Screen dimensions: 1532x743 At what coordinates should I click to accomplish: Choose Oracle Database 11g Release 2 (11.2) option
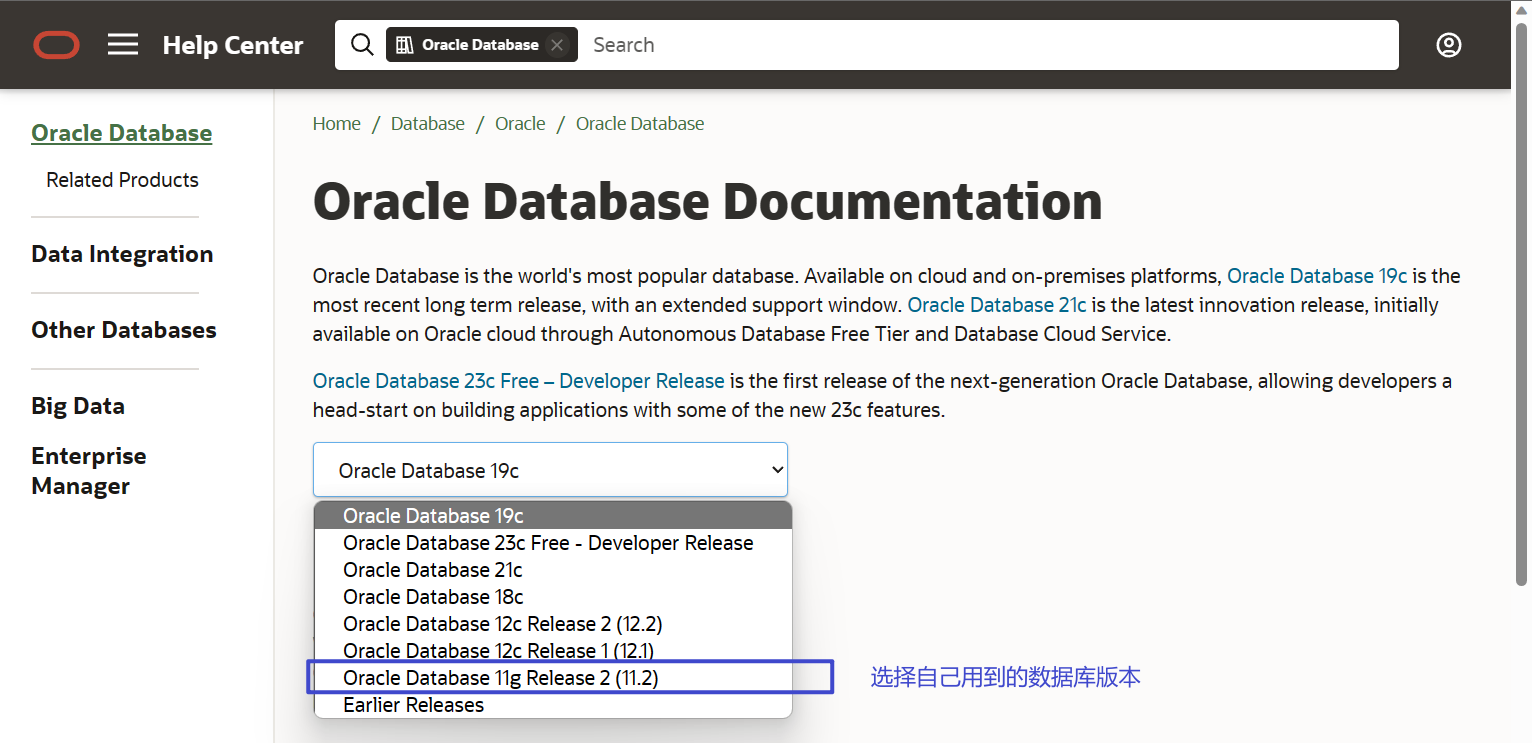553,678
